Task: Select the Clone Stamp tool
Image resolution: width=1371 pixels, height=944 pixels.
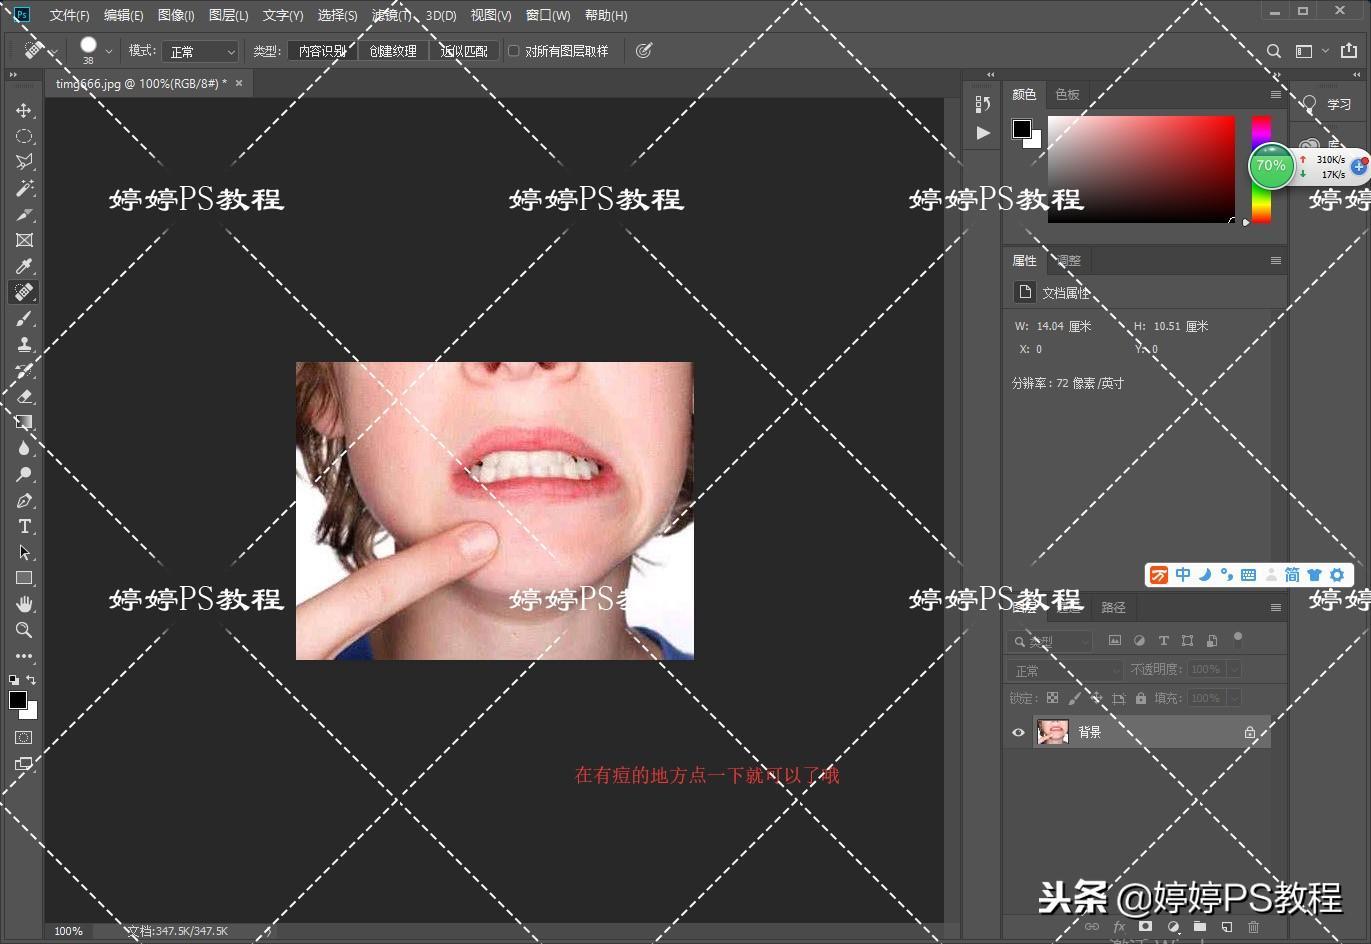Action: coord(24,344)
